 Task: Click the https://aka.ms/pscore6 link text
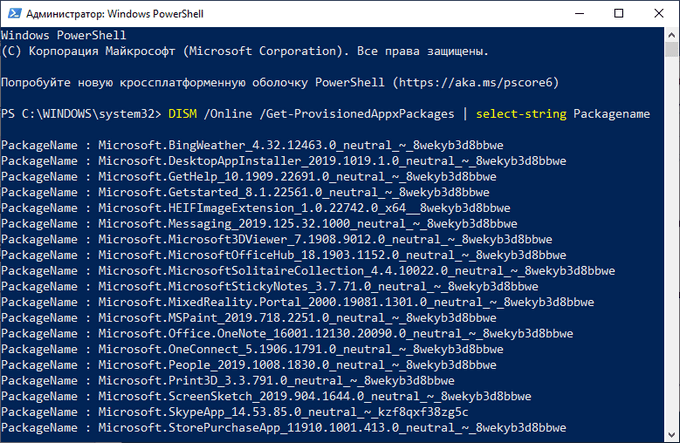pyautogui.click(x=476, y=82)
